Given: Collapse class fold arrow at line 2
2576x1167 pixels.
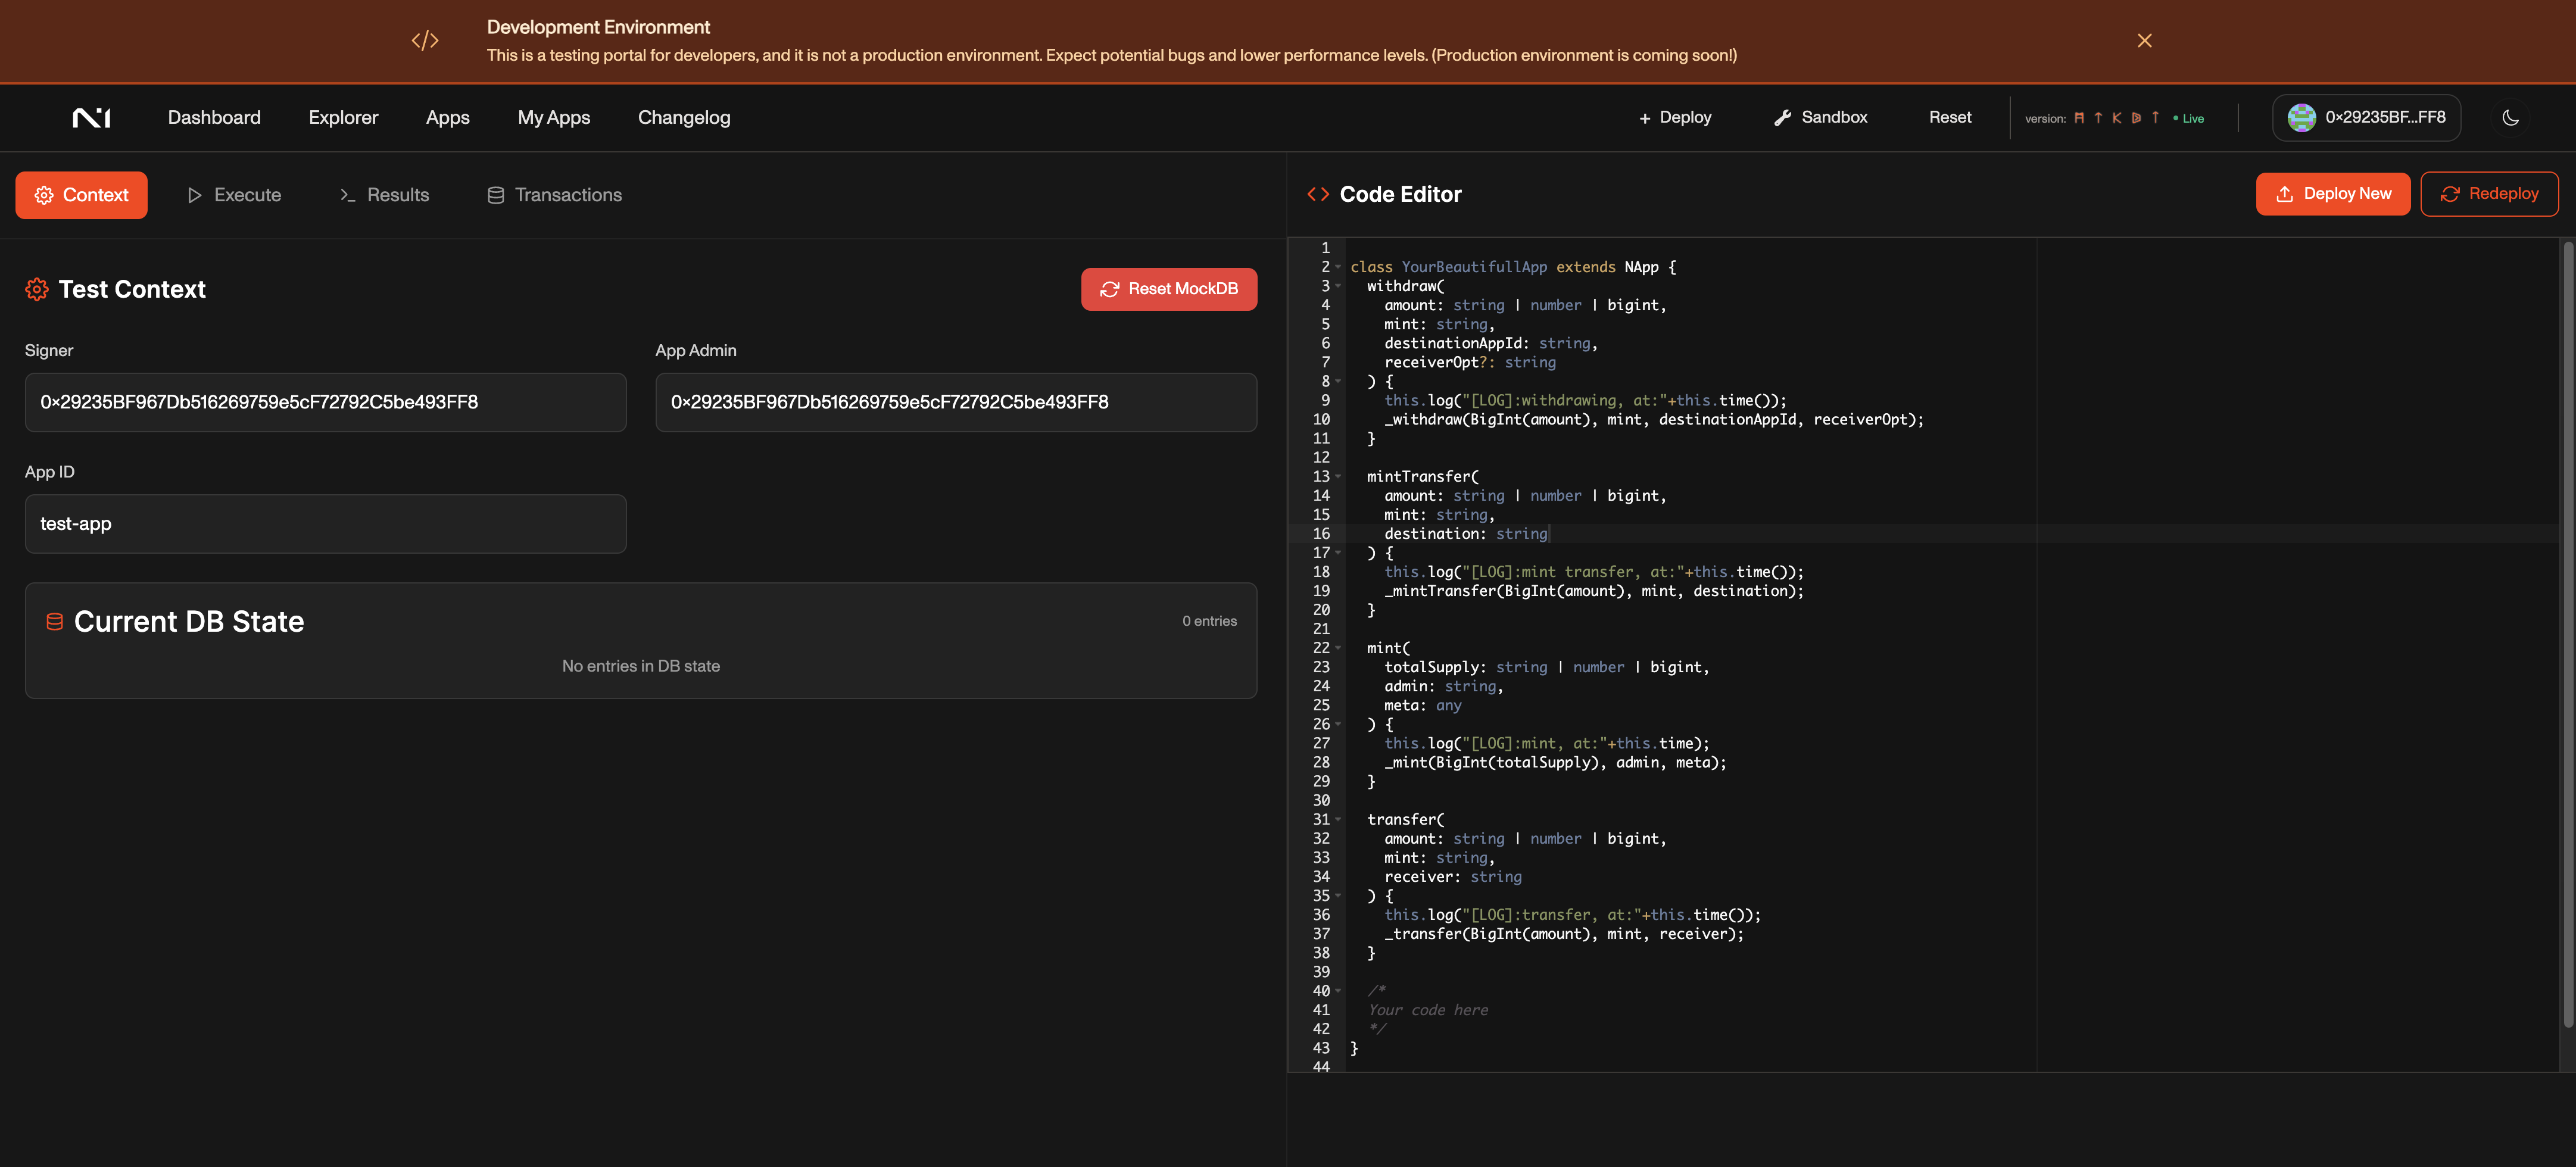Looking at the screenshot, I should (x=1338, y=267).
